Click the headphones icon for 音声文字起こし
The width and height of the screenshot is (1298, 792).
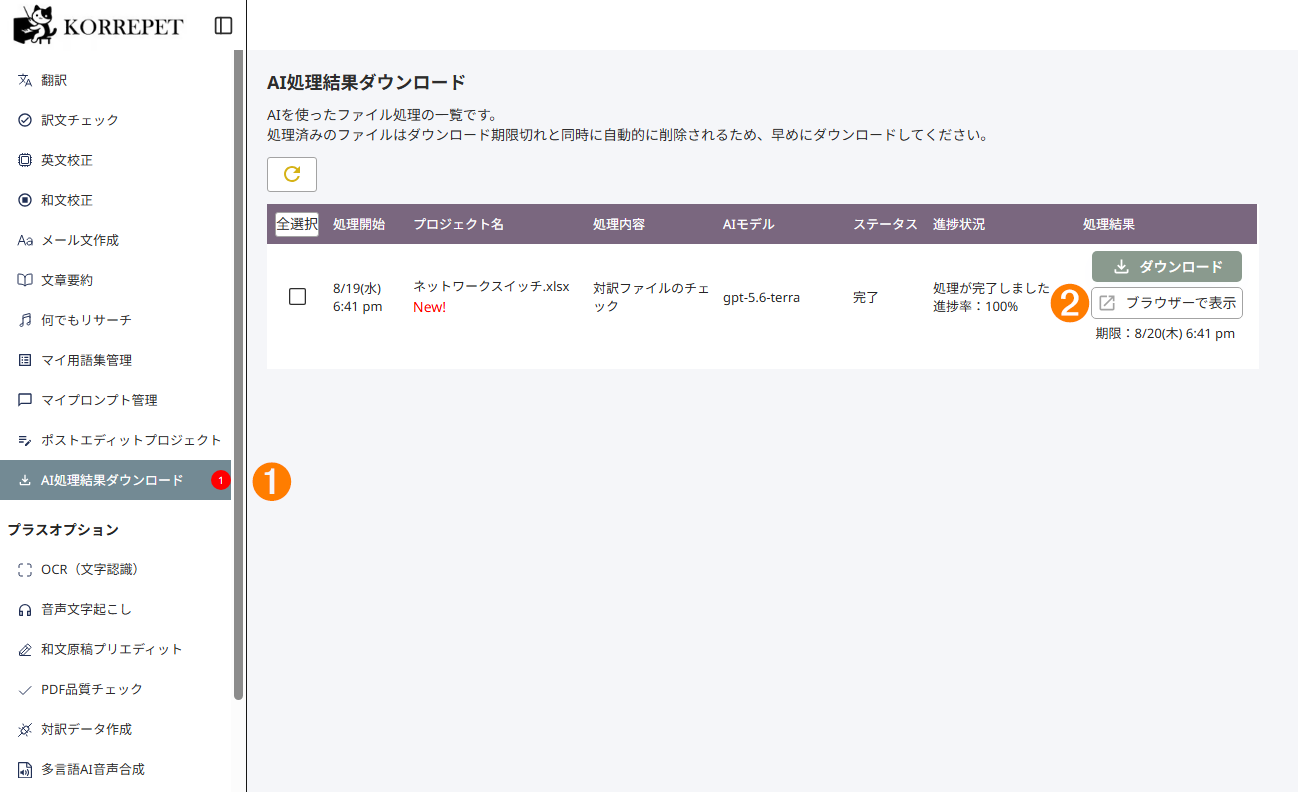point(25,609)
